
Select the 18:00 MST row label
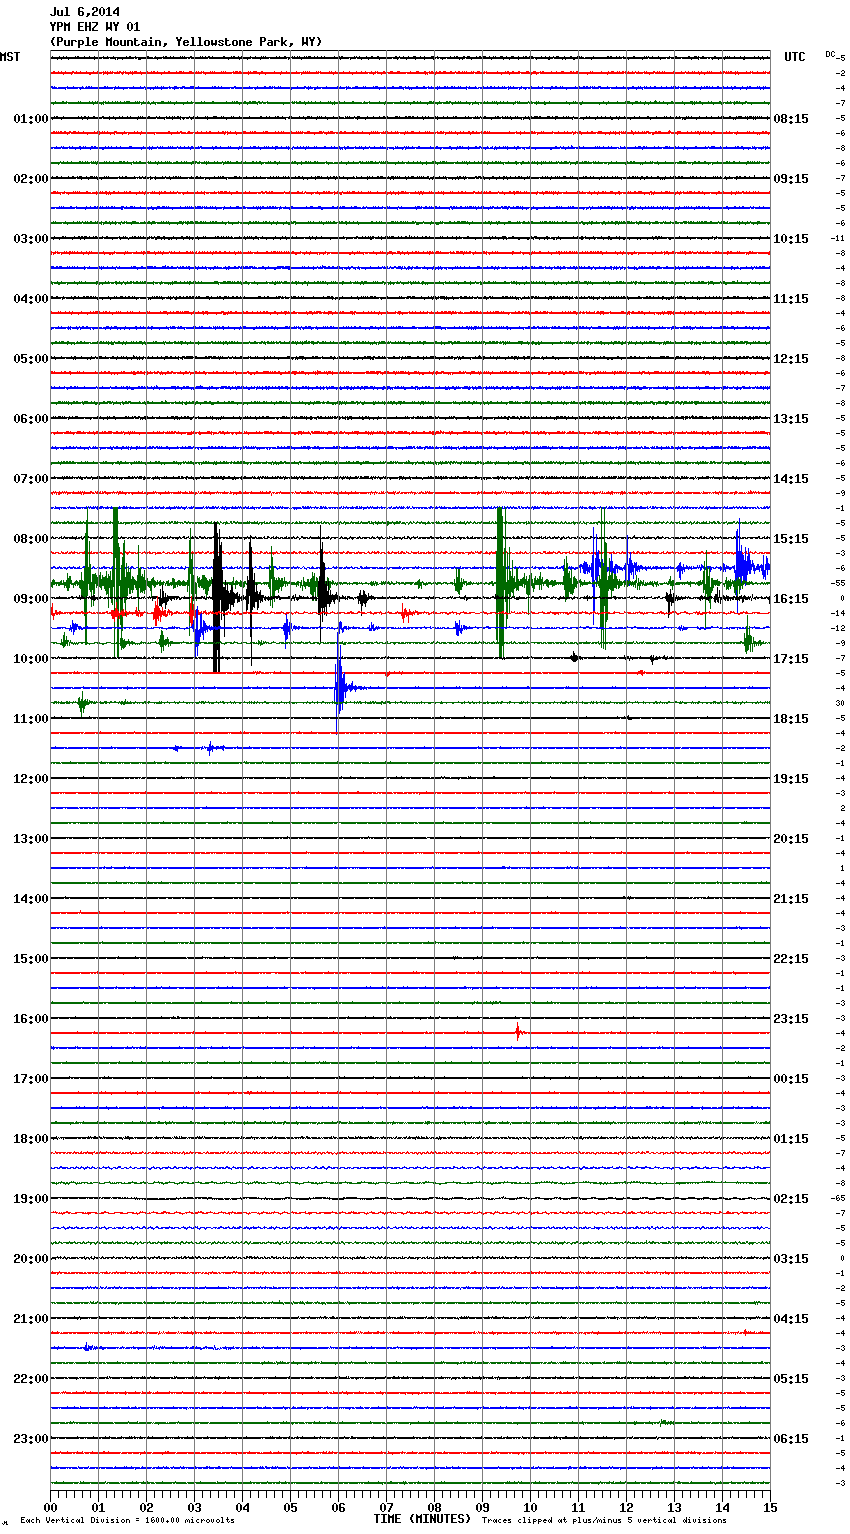tap(31, 1139)
